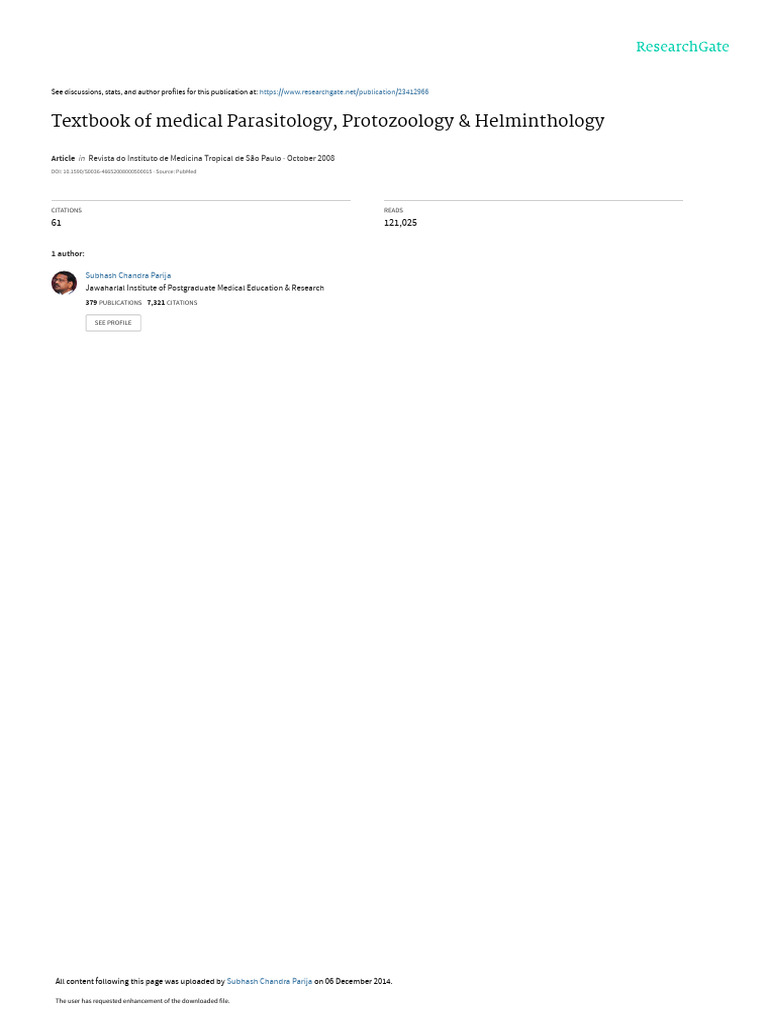Open uploader Subhash Chandra Parija link at bottom
Viewport: 768px width, 1024px height.
tap(269, 981)
